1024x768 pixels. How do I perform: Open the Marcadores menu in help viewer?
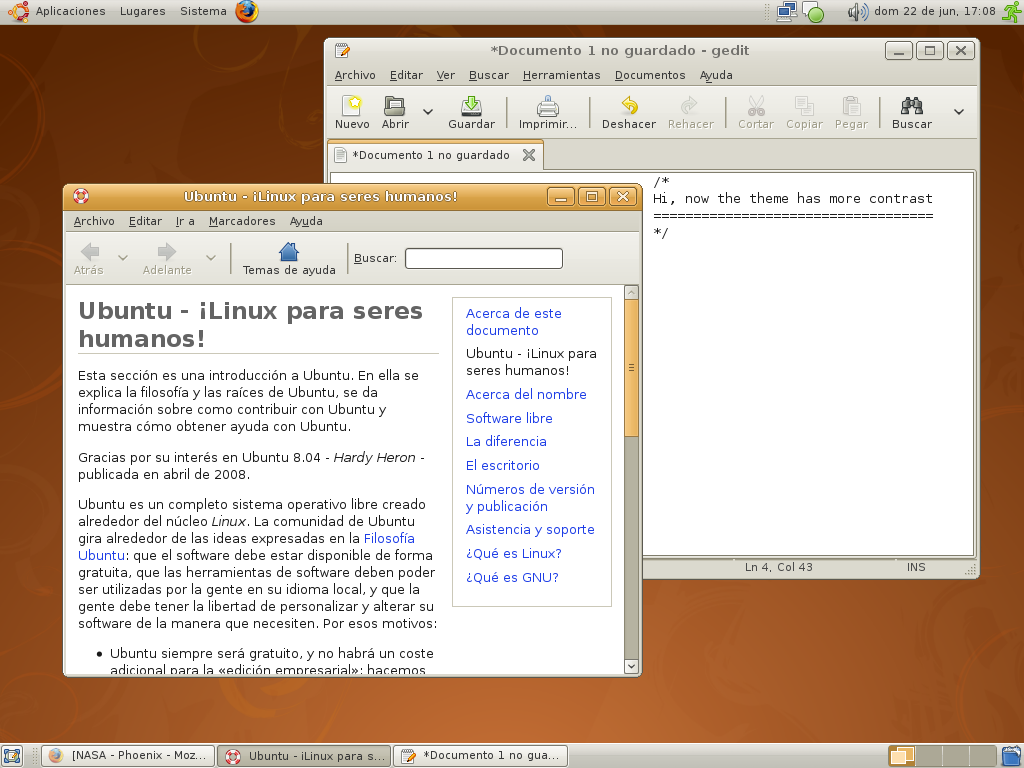[x=242, y=221]
